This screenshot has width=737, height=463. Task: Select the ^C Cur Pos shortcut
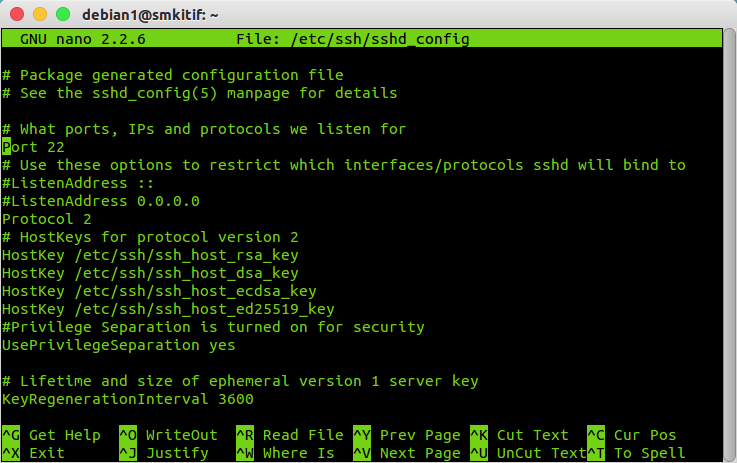click(632, 435)
